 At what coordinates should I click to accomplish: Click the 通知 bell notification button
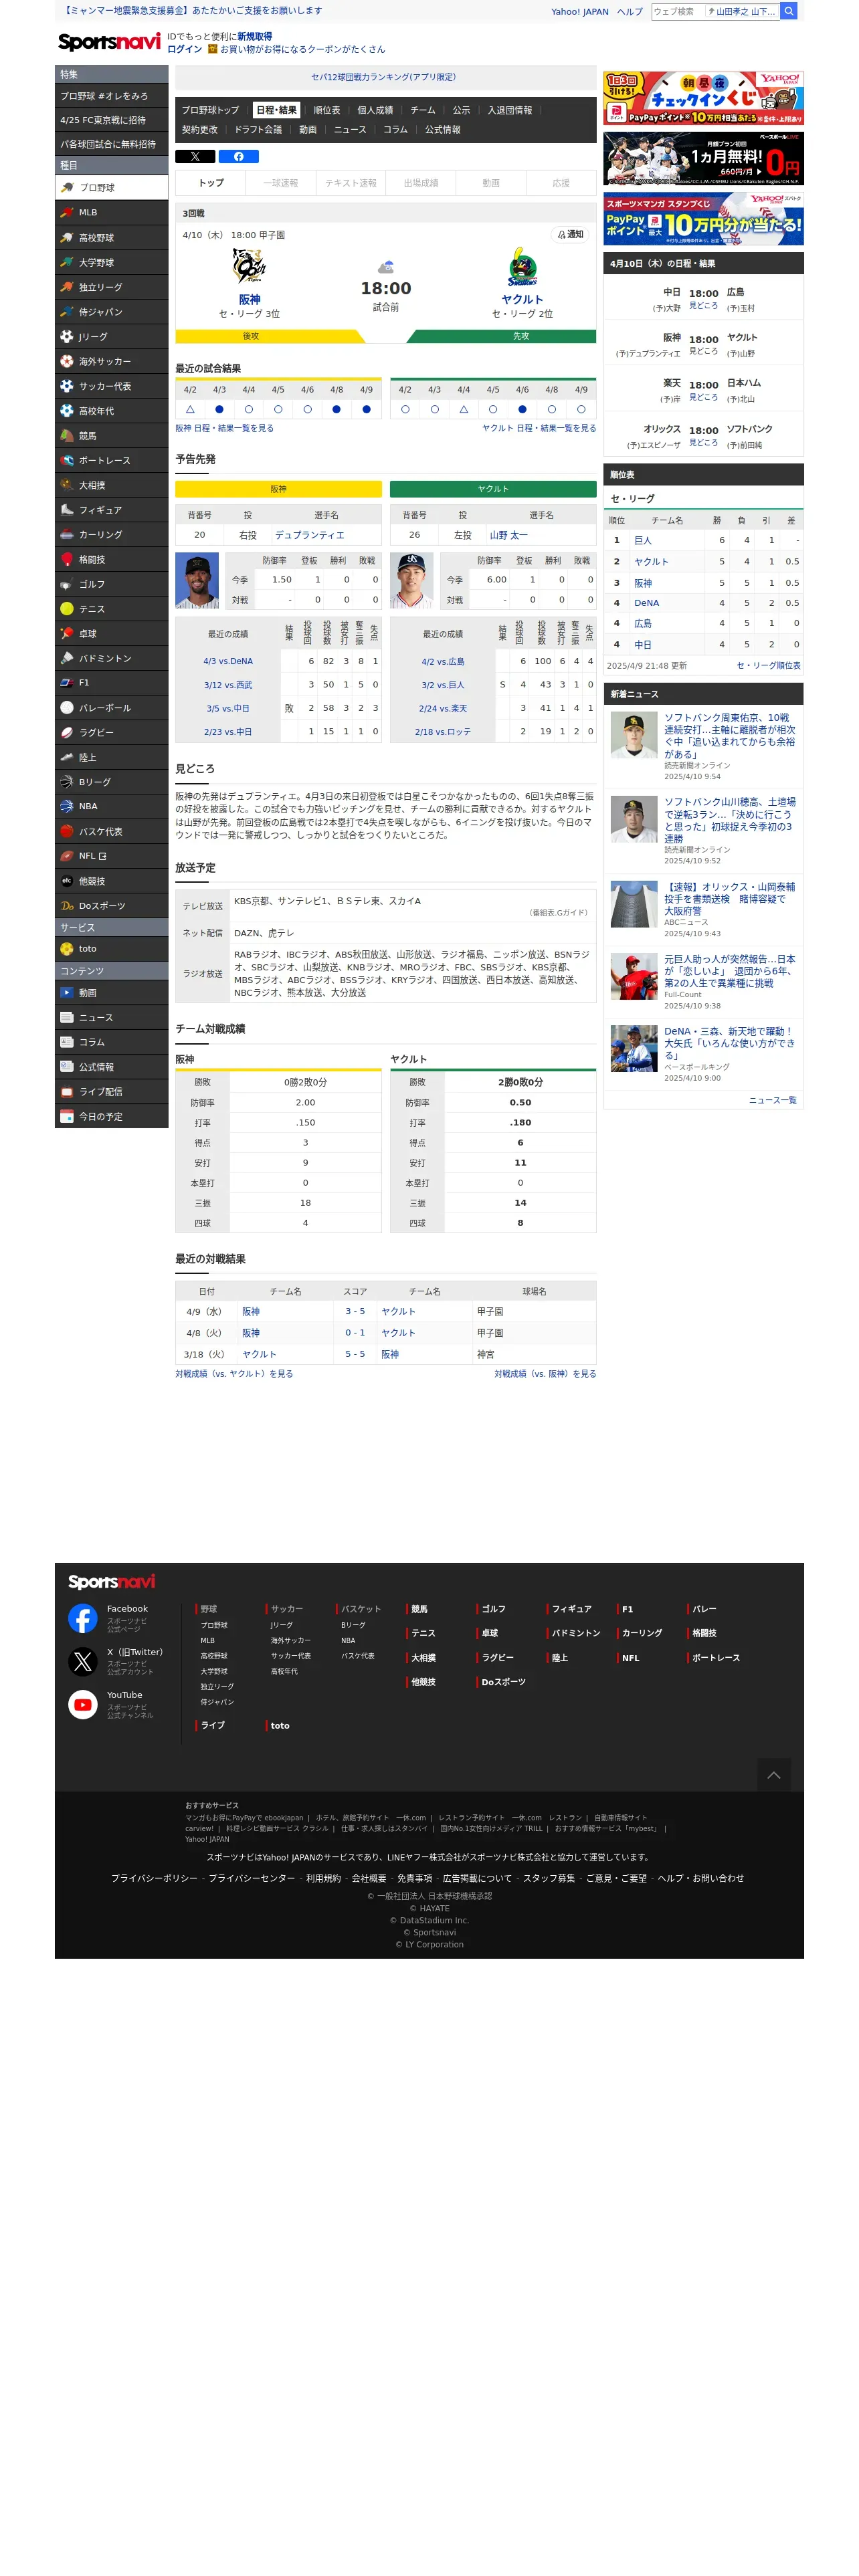pyautogui.click(x=570, y=234)
